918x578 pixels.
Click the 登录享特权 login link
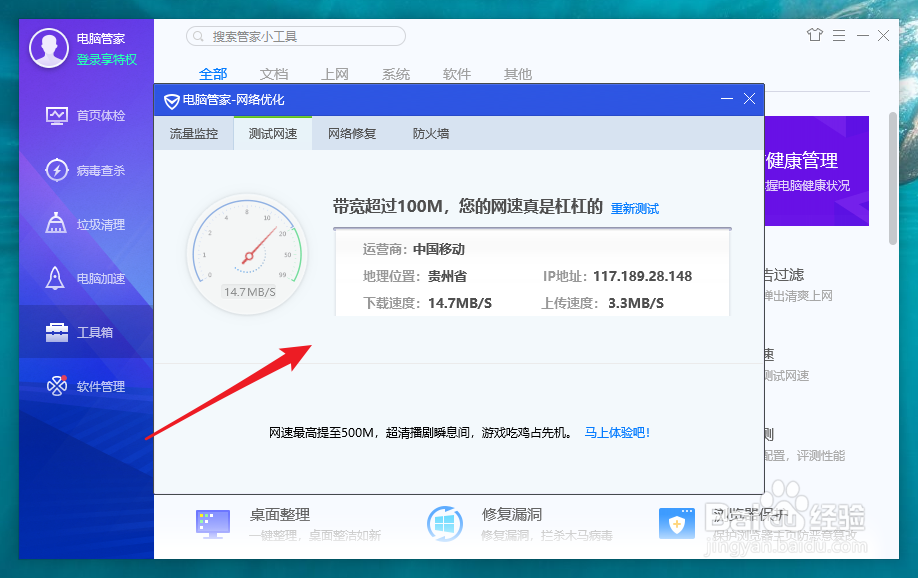coord(107,59)
